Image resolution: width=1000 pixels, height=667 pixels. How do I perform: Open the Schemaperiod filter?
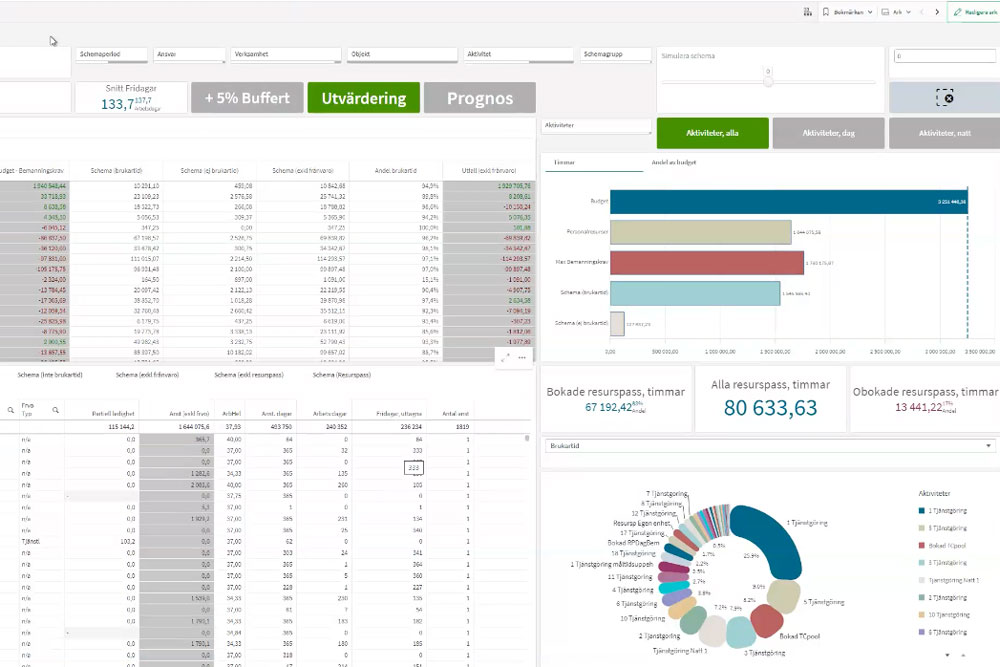click(x=112, y=55)
